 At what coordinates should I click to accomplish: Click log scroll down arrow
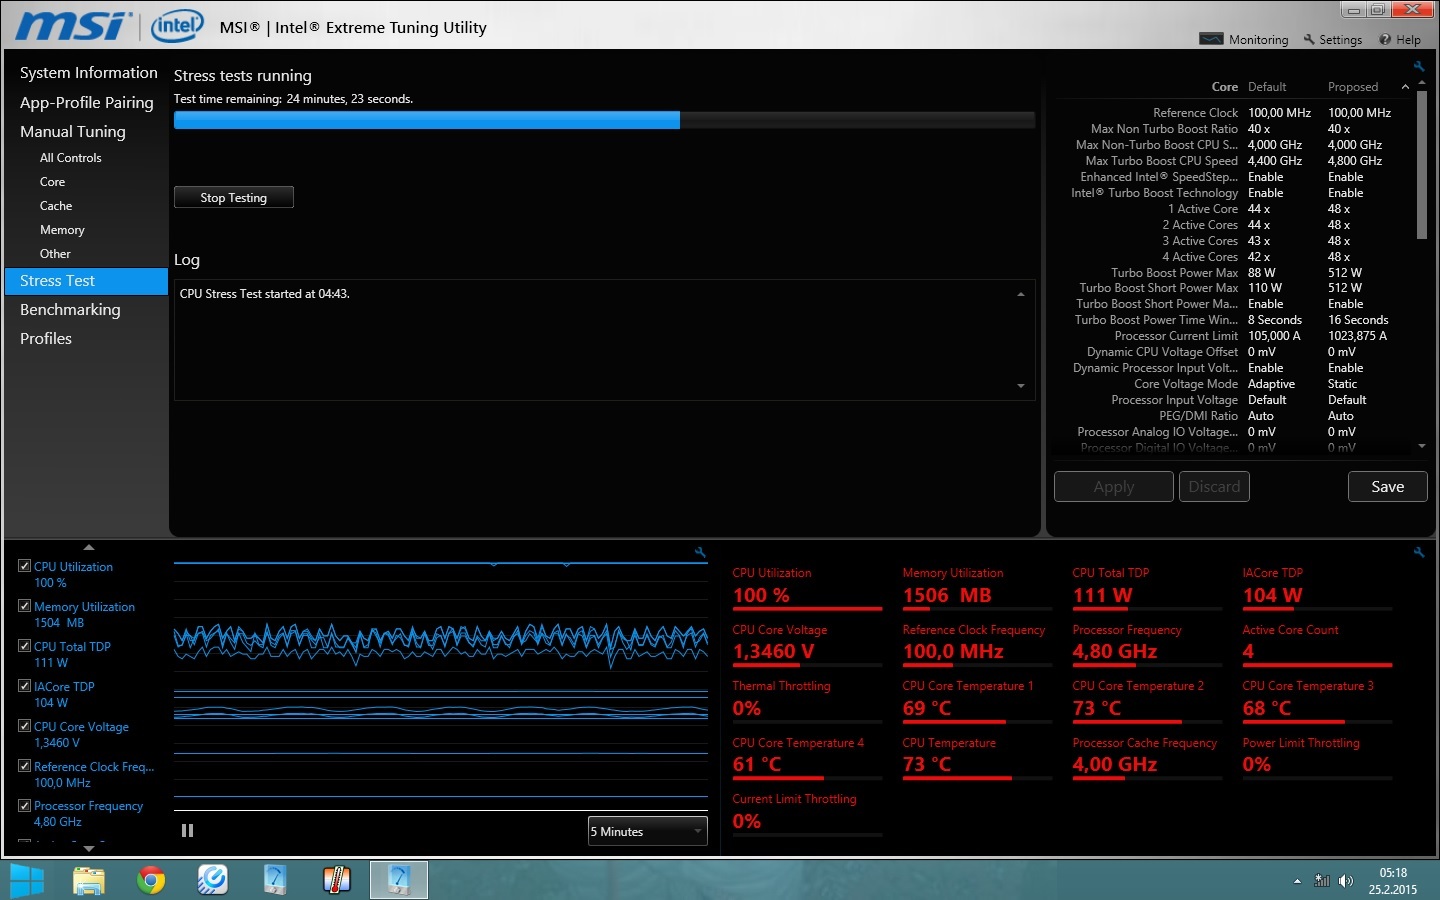click(x=1021, y=386)
